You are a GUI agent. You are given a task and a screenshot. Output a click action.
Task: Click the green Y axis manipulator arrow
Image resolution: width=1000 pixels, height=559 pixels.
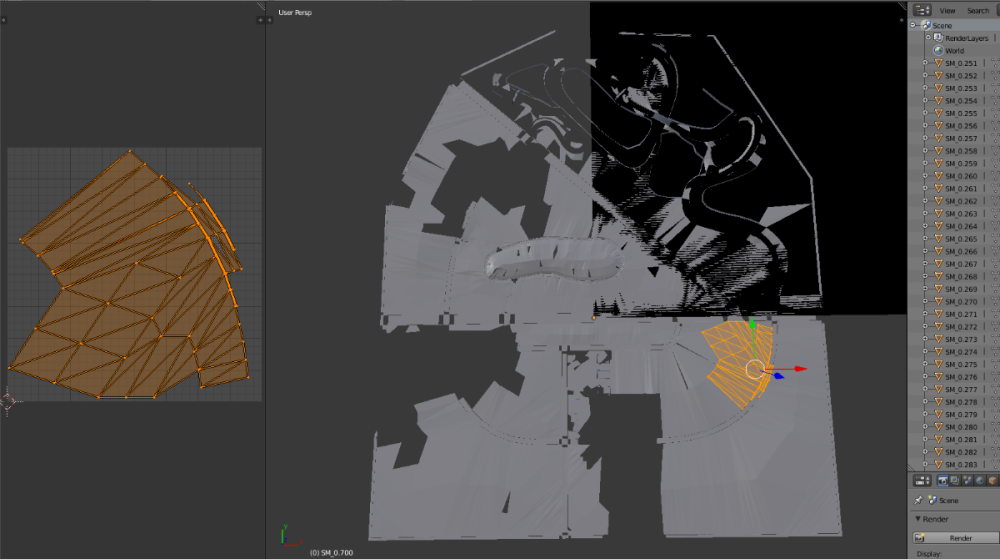[753, 324]
